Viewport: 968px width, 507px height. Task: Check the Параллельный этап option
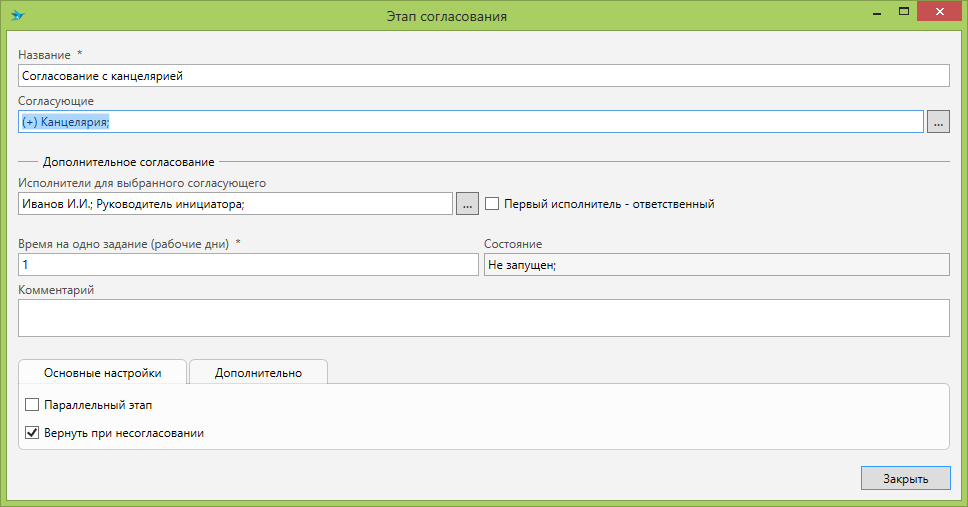click(32, 405)
